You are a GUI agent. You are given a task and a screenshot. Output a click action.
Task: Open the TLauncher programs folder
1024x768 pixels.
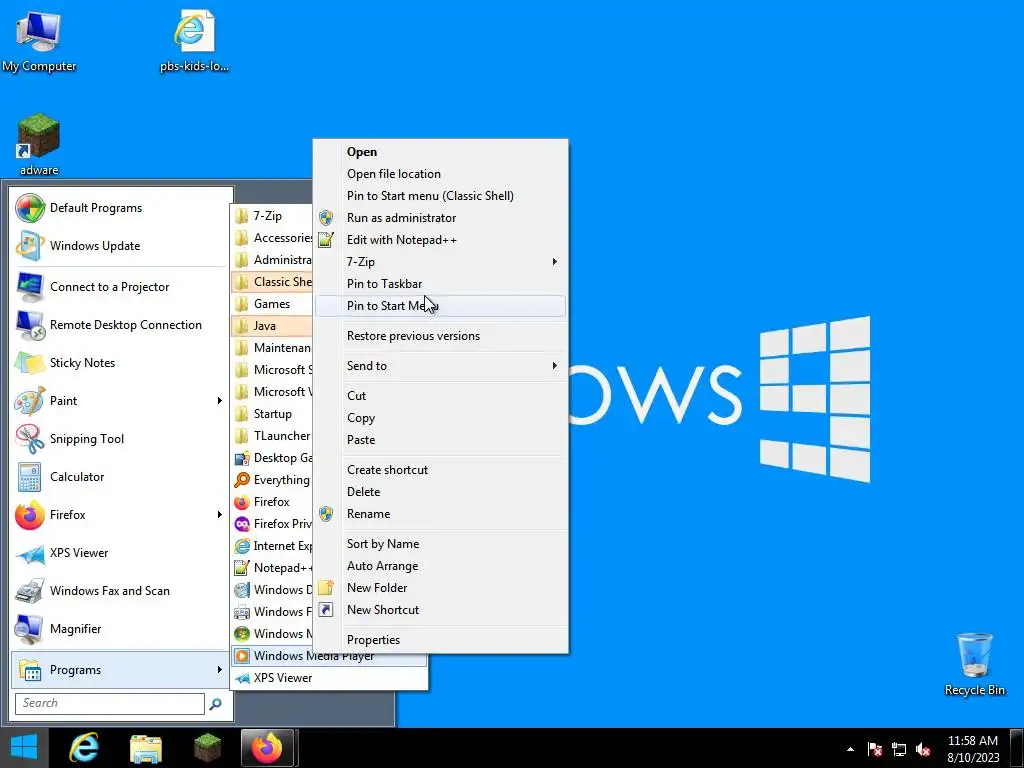tap(272, 436)
